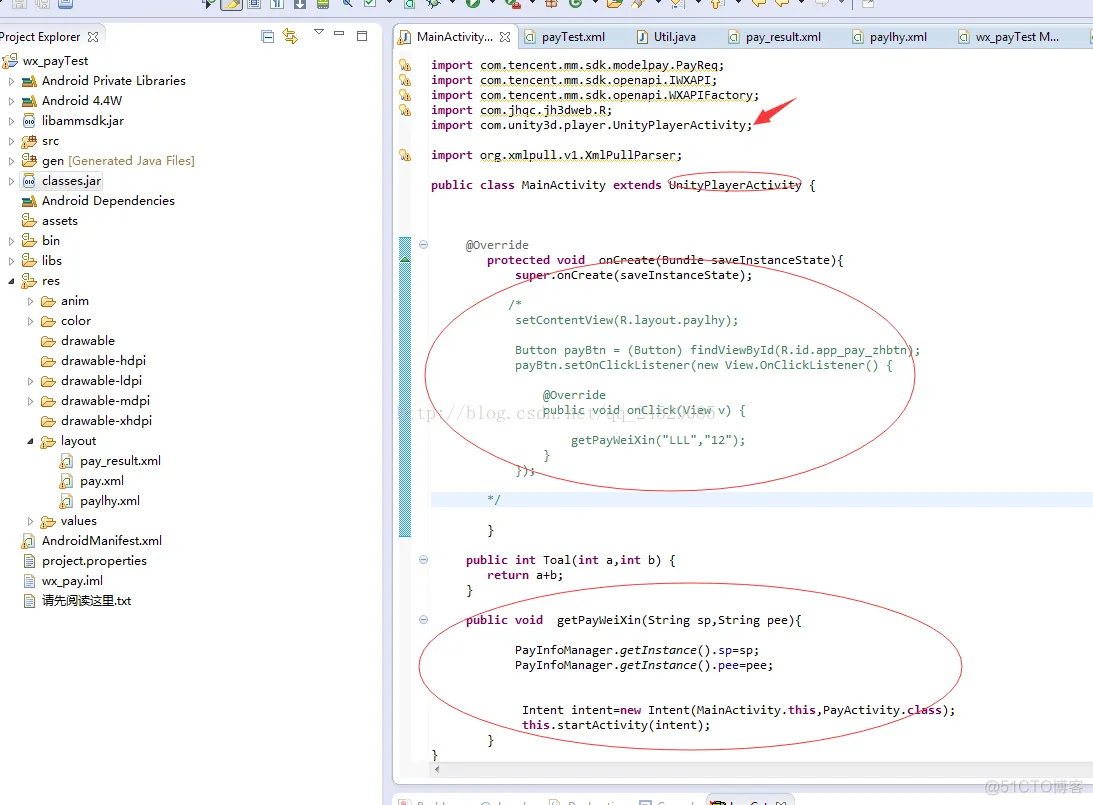Switch to the MainActivity editor tab
This screenshot has height=805, width=1093.
point(454,37)
